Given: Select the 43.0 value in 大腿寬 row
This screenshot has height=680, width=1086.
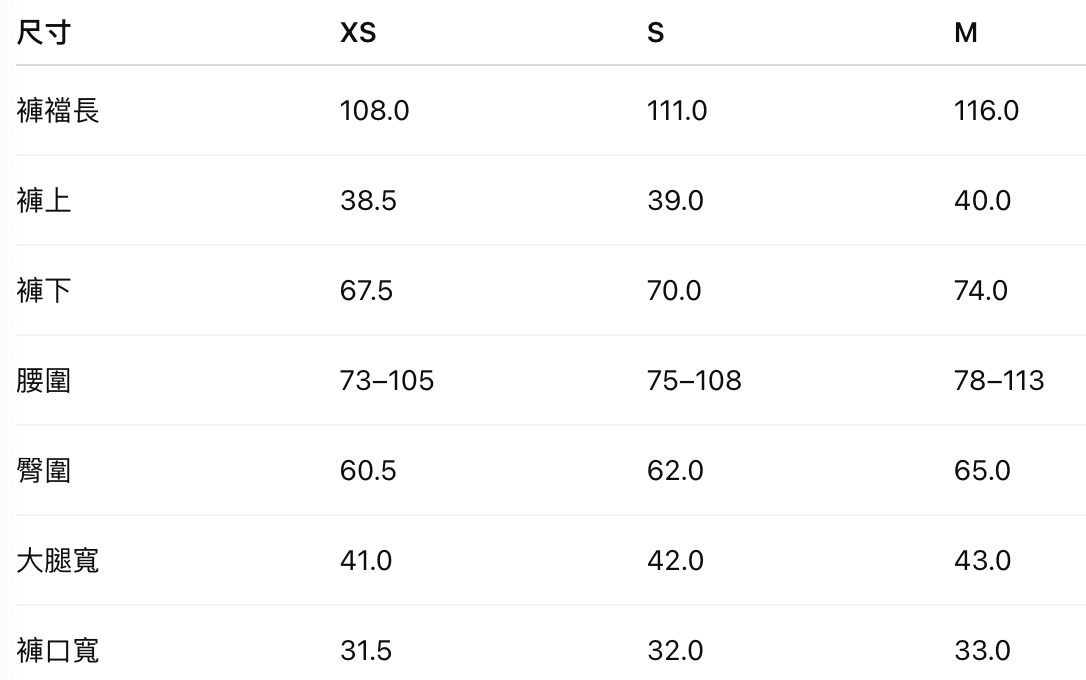Looking at the screenshot, I should pyautogui.click(x=982, y=561).
